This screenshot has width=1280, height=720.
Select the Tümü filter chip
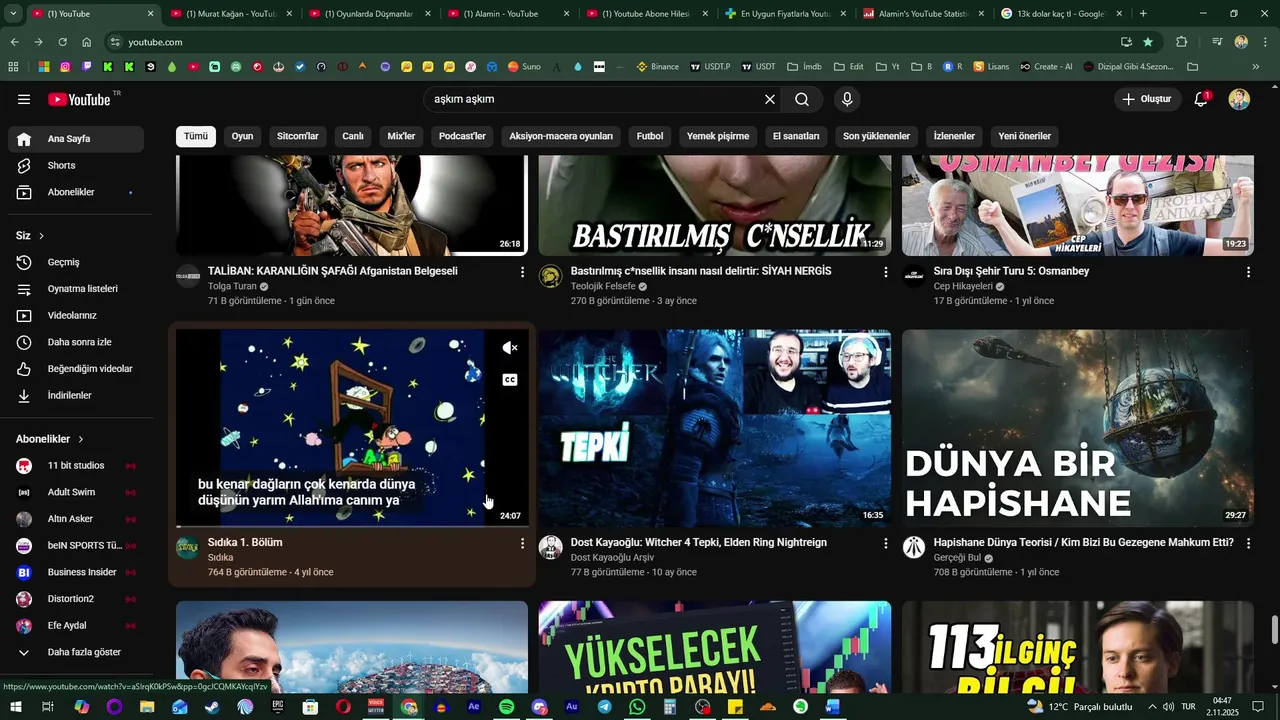pos(196,136)
